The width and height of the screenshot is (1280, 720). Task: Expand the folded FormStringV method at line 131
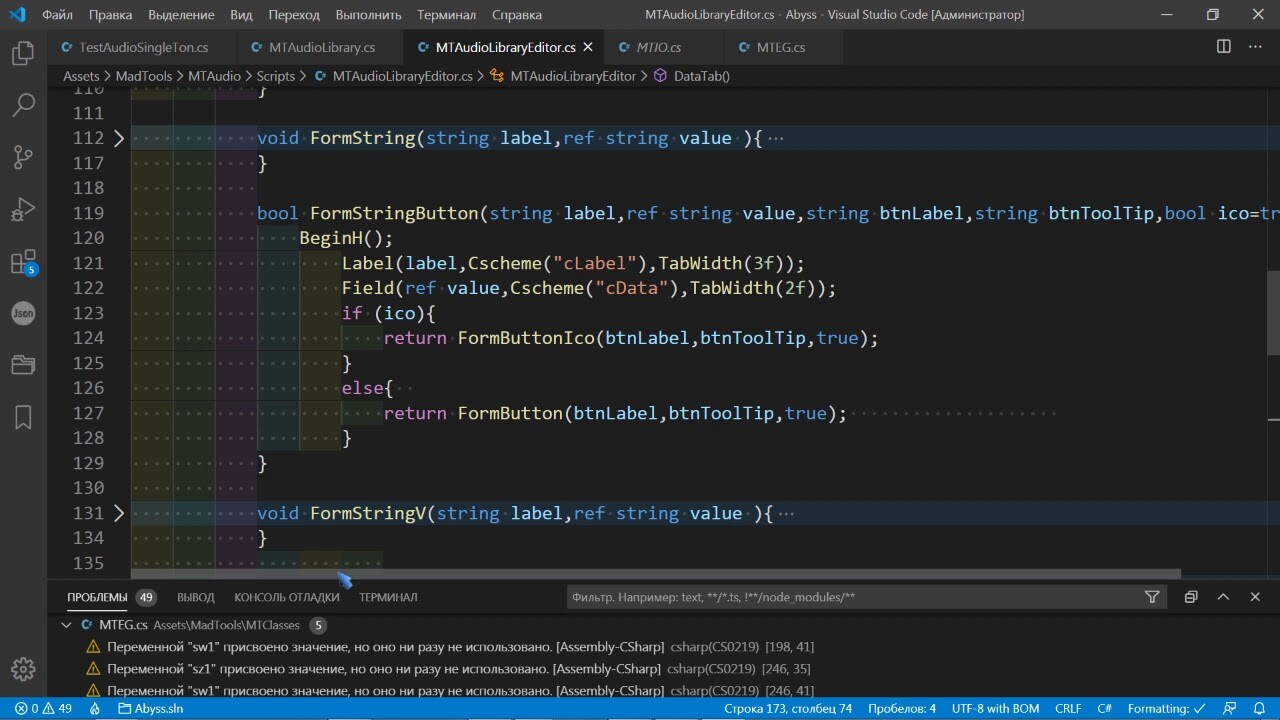click(x=118, y=513)
